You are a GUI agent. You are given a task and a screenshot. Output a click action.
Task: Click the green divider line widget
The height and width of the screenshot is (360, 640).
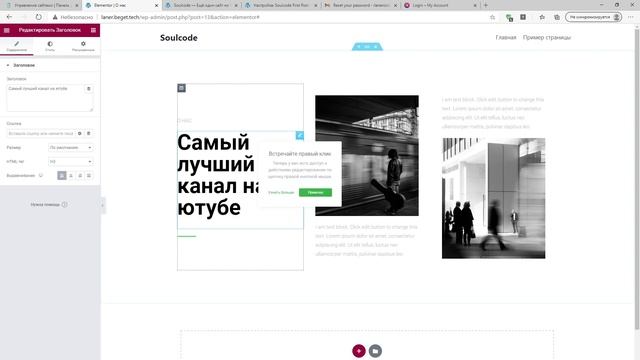[x=187, y=236]
